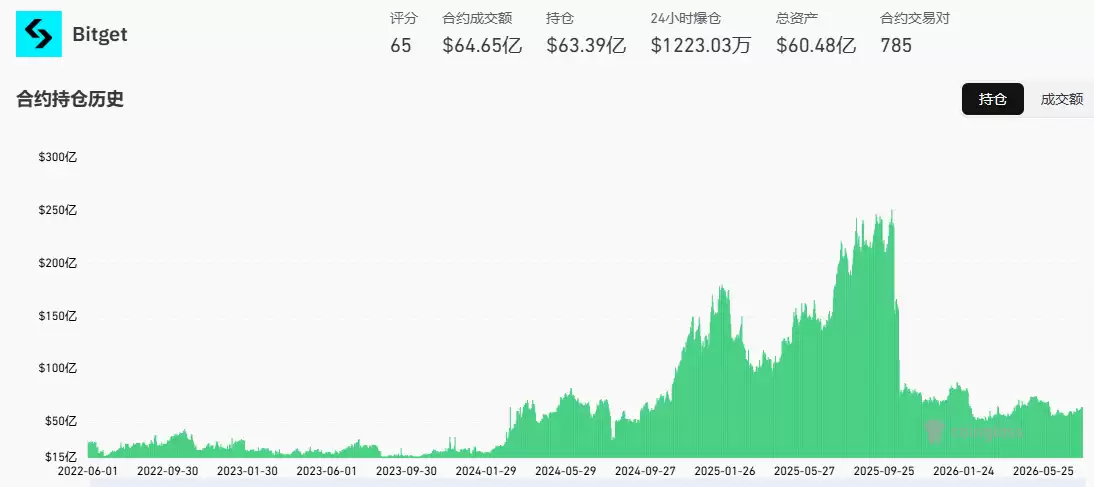The image size is (1094, 487).
Task: Click the 合约交易对 label
Action: 915,18
